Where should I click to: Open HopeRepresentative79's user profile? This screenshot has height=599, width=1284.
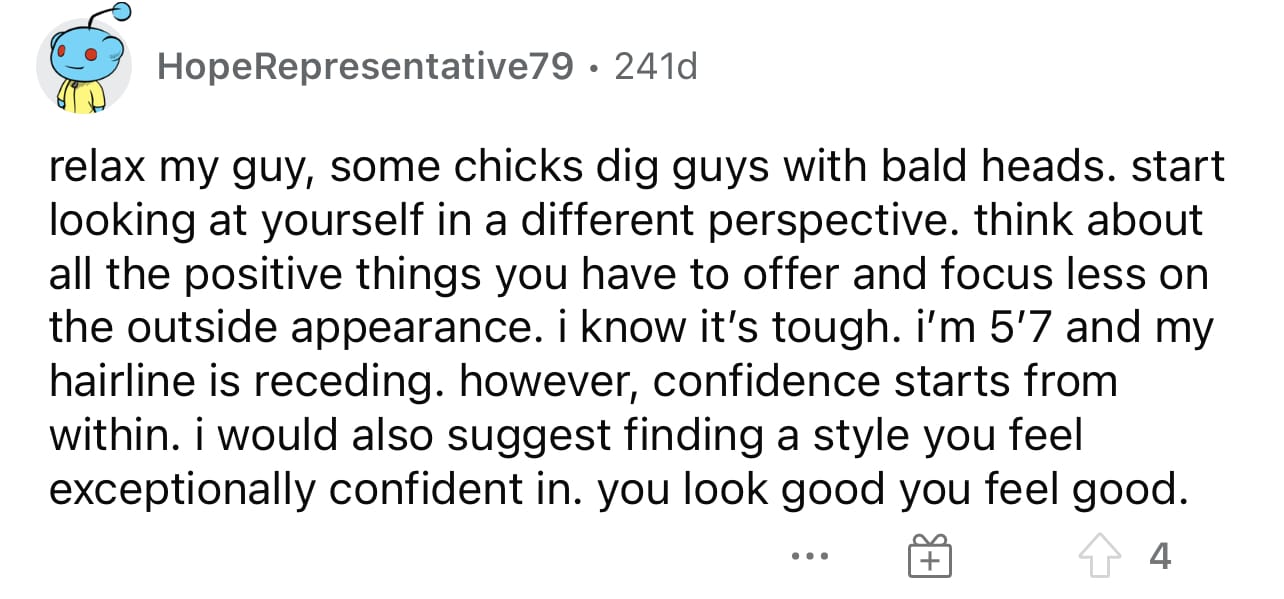366,66
